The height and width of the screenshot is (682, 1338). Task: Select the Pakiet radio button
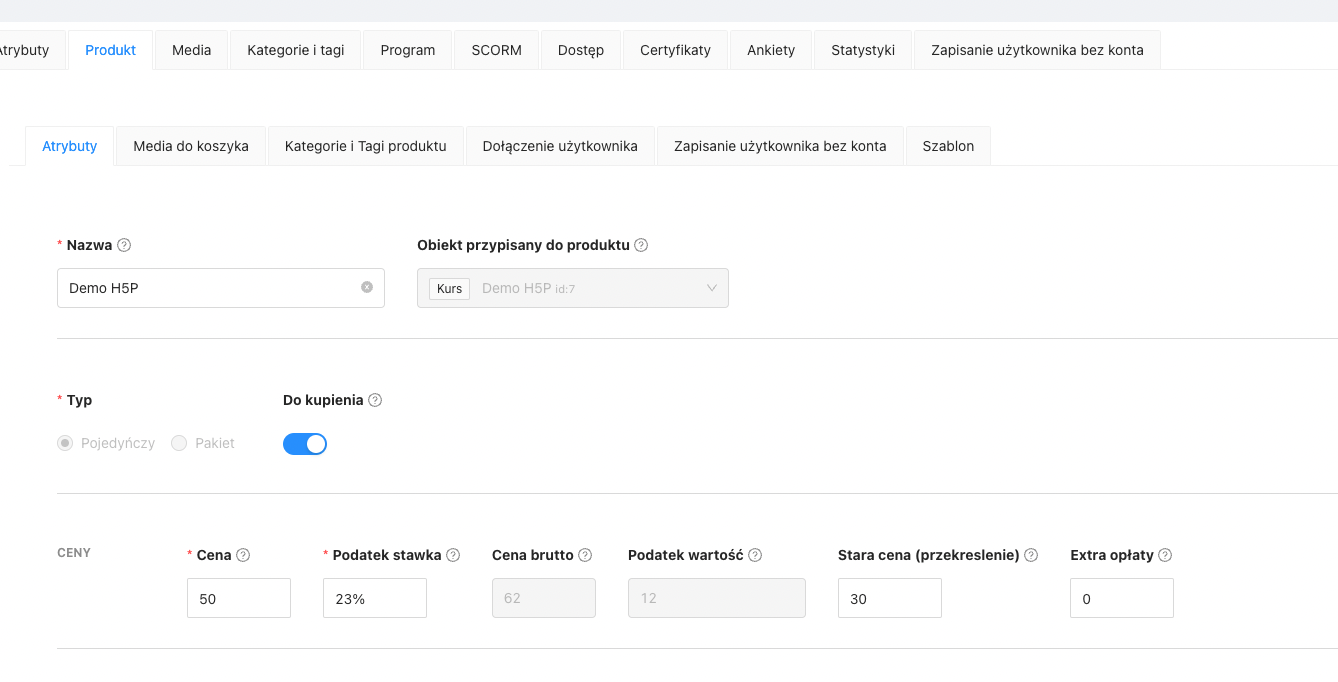(179, 442)
